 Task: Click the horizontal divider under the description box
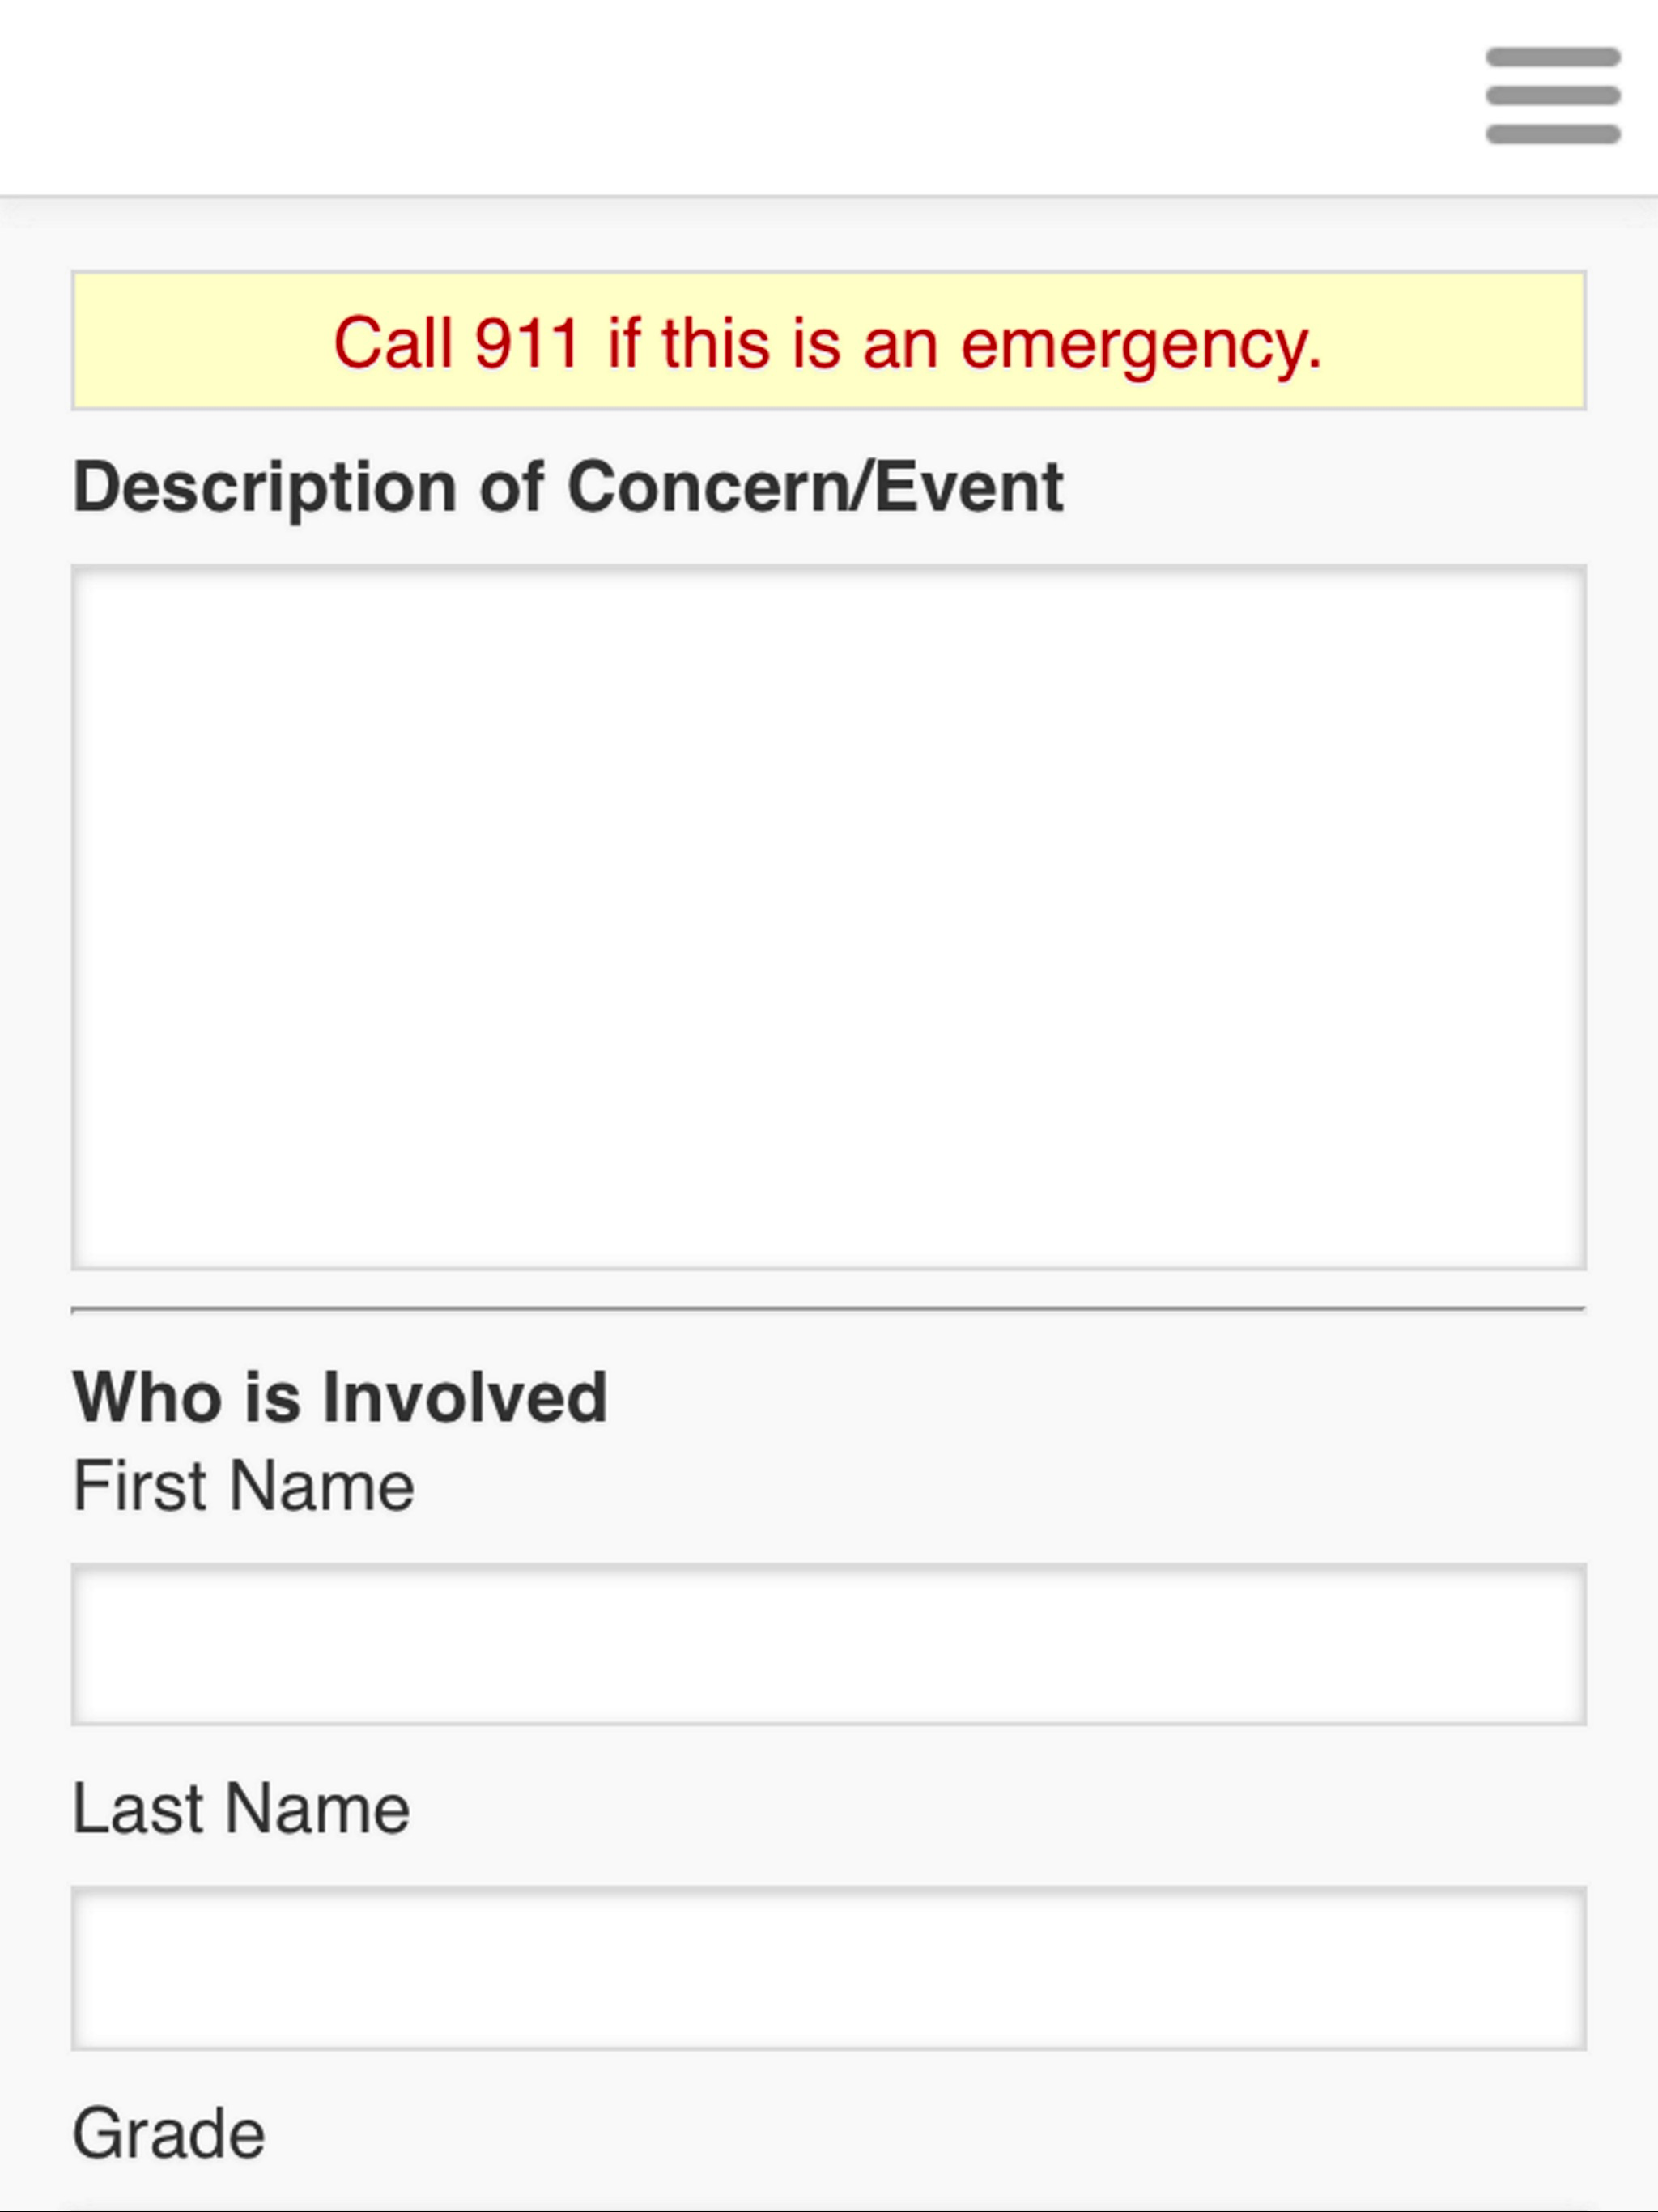coord(828,1308)
